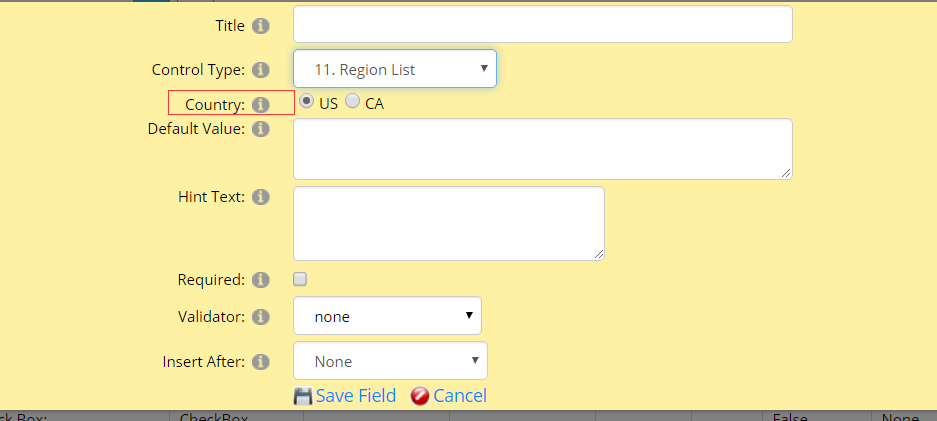This screenshot has height=421, width=937.
Task: Click inside the Hint Text textarea
Action: click(x=449, y=223)
